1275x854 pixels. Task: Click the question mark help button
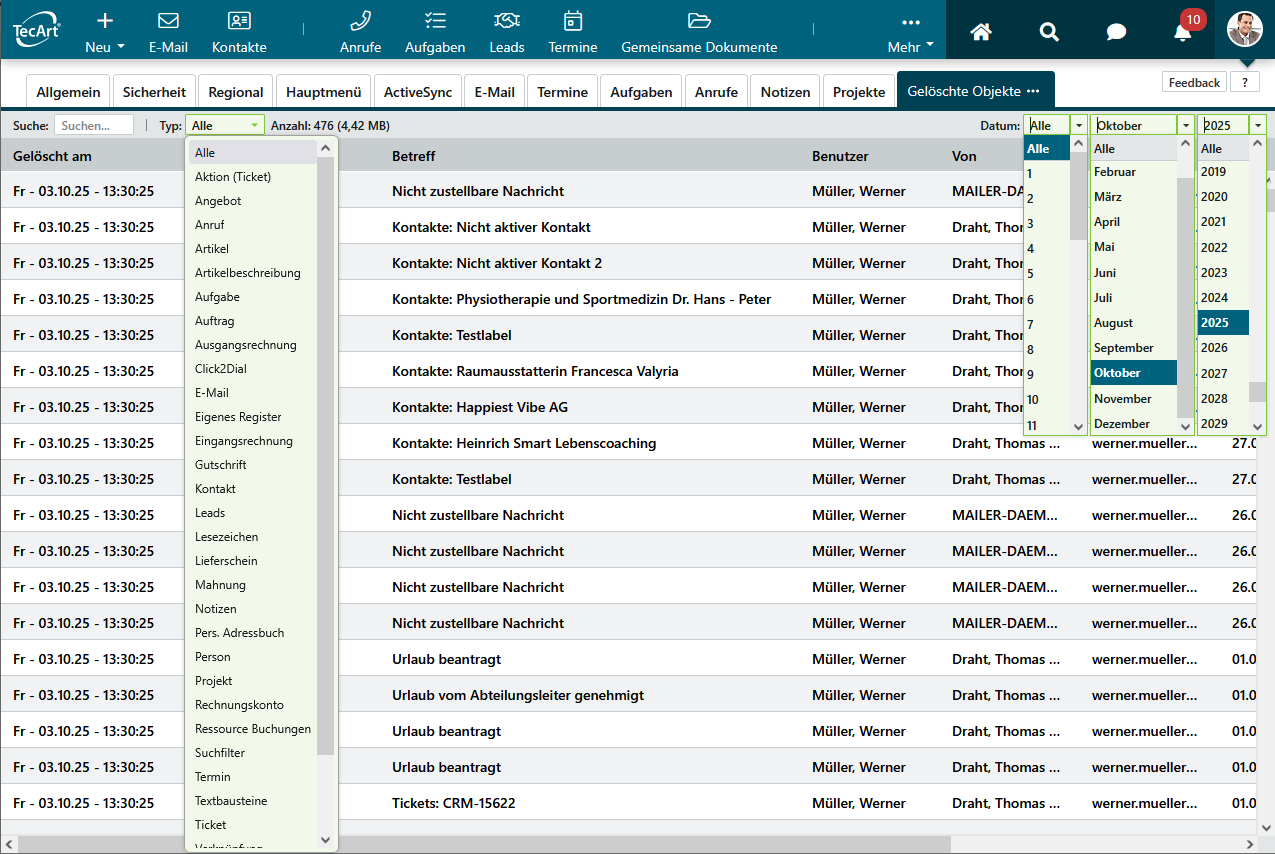pyautogui.click(x=1244, y=82)
